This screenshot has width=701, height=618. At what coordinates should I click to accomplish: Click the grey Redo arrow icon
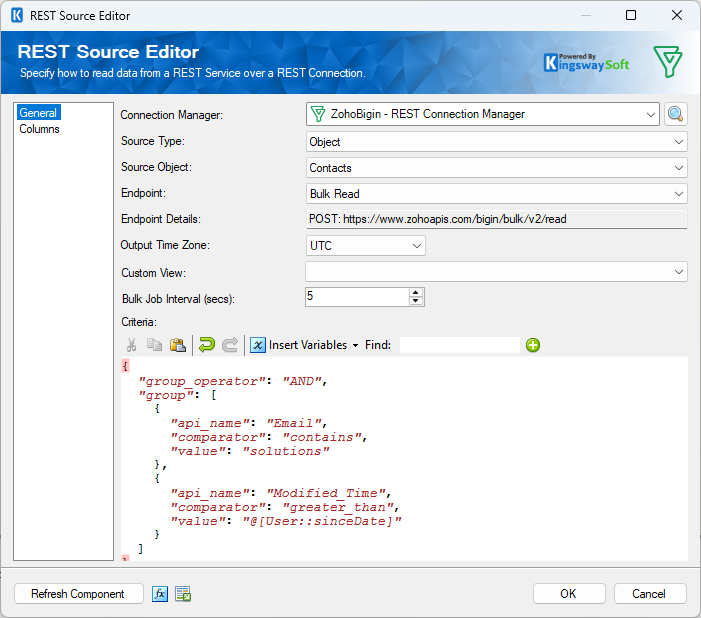point(230,345)
